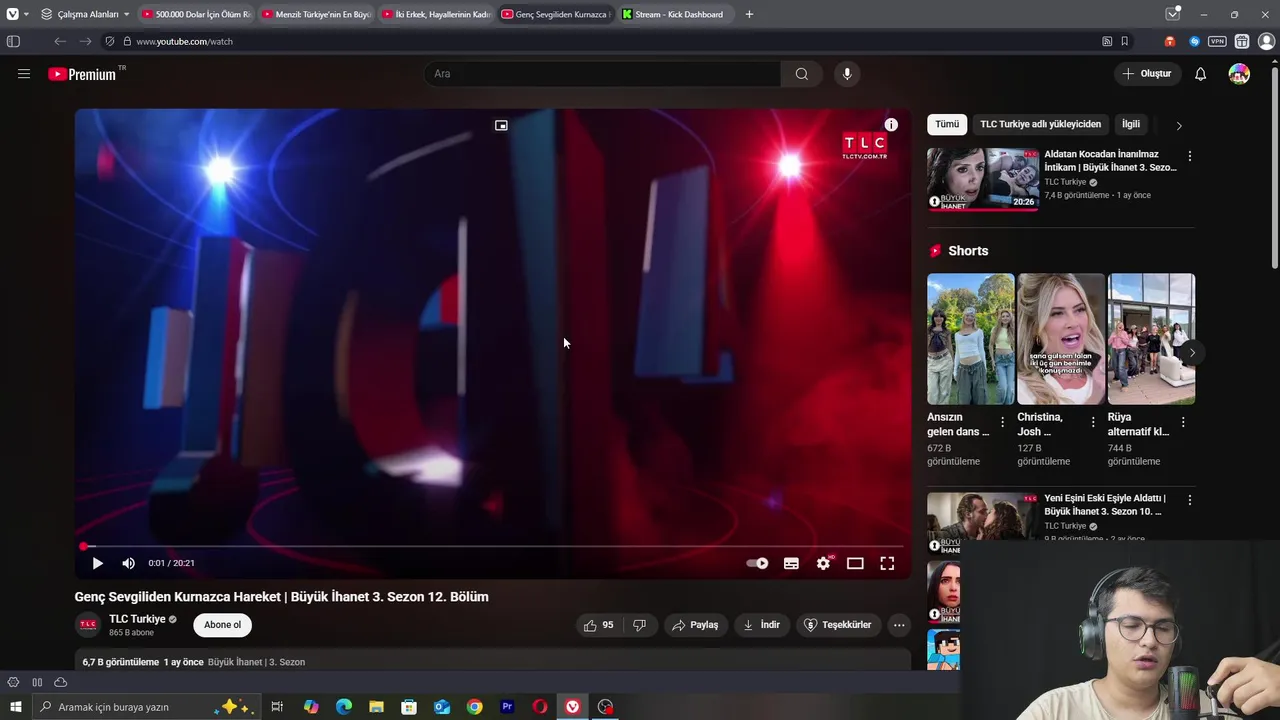The image size is (1280, 720).
Task: Toggle the browser side panel
Action: 13,41
